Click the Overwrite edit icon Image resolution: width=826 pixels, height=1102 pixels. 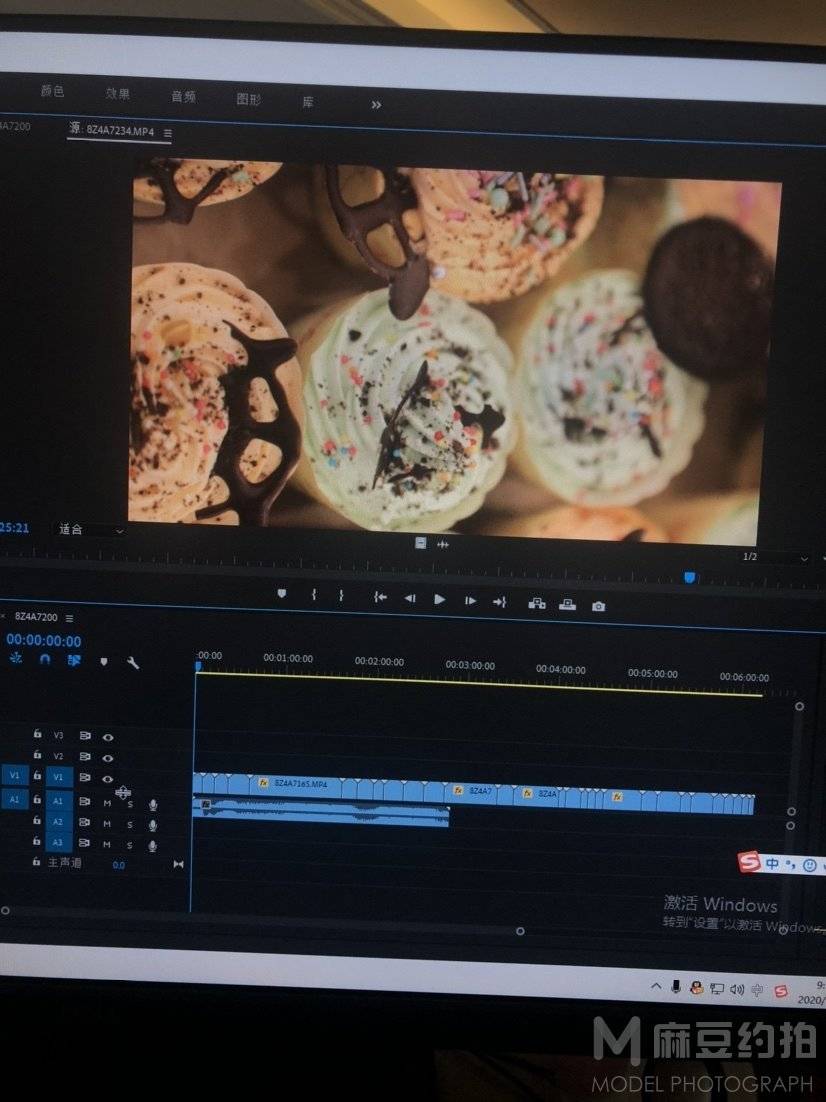pos(567,604)
